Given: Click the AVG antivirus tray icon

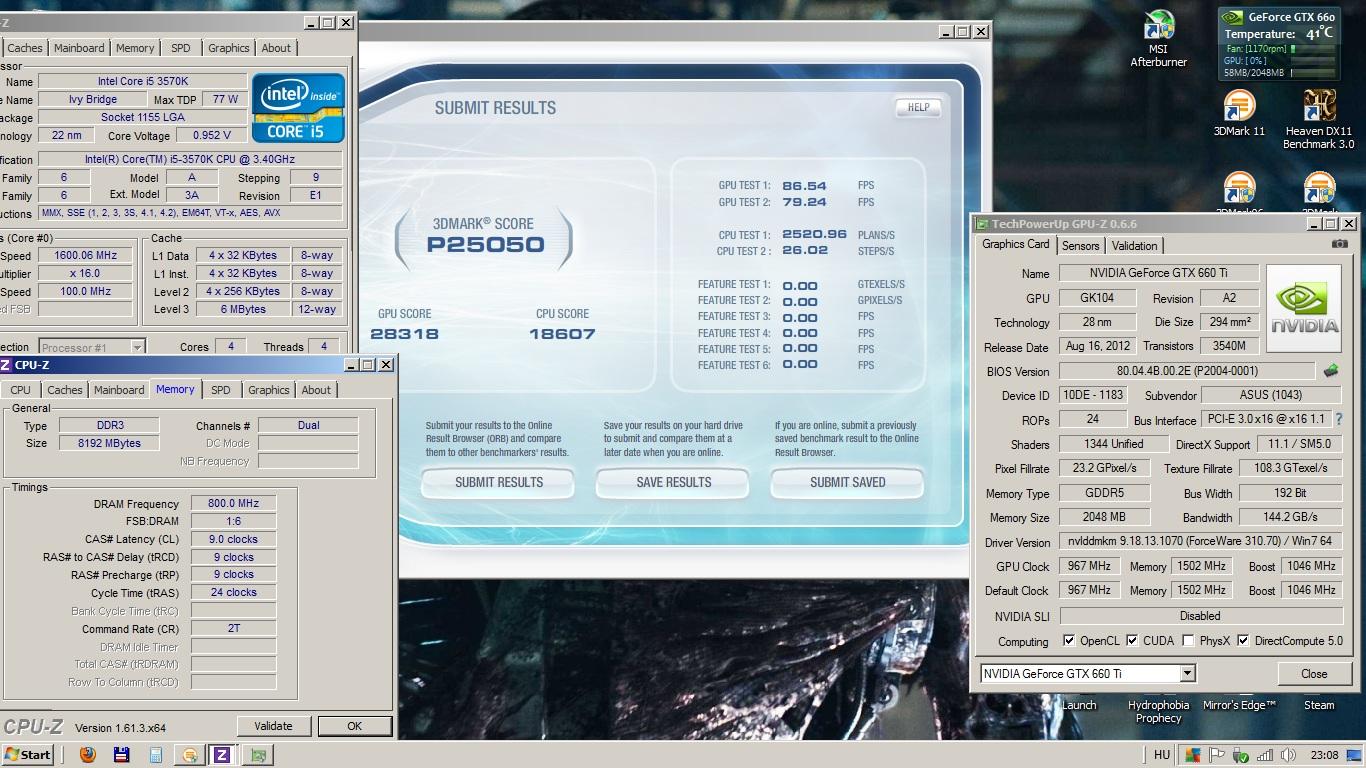Looking at the screenshot, I should tap(1192, 755).
